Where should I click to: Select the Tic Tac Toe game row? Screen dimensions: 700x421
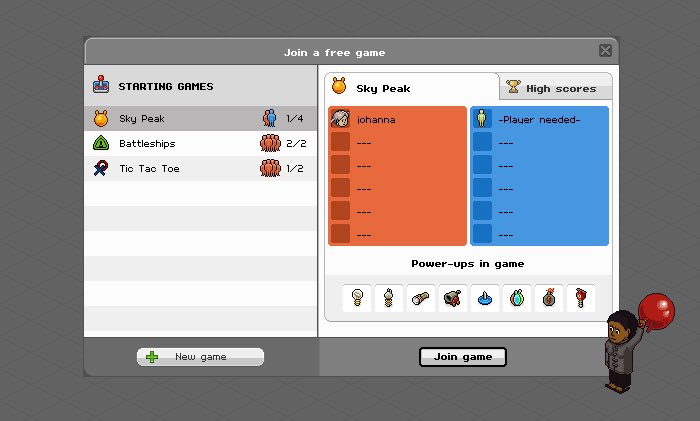(x=200, y=168)
